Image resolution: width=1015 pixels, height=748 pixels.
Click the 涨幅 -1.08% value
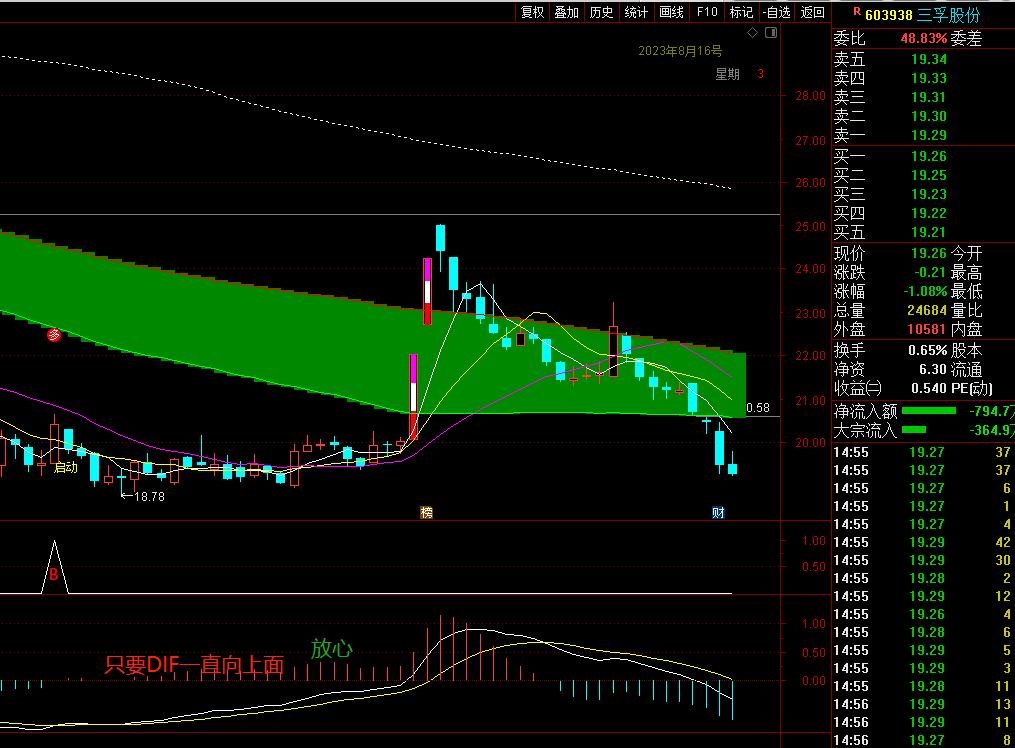[925, 292]
